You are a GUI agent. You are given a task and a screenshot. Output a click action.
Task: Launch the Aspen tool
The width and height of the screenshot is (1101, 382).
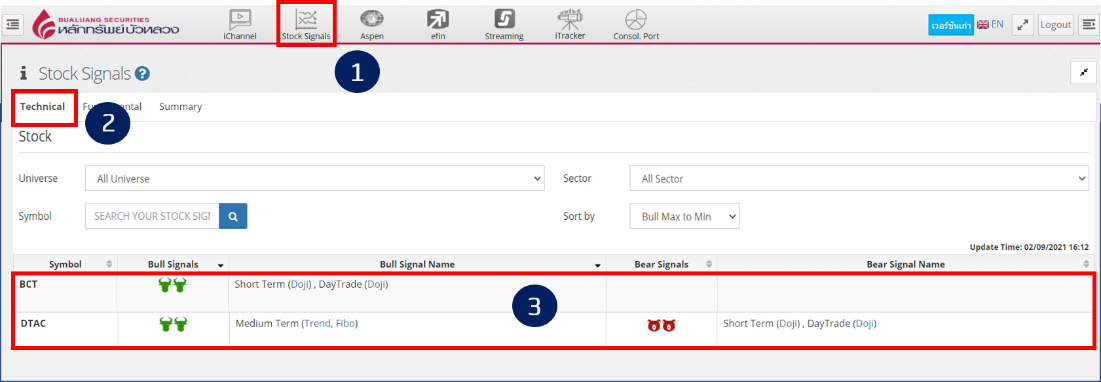tap(371, 25)
